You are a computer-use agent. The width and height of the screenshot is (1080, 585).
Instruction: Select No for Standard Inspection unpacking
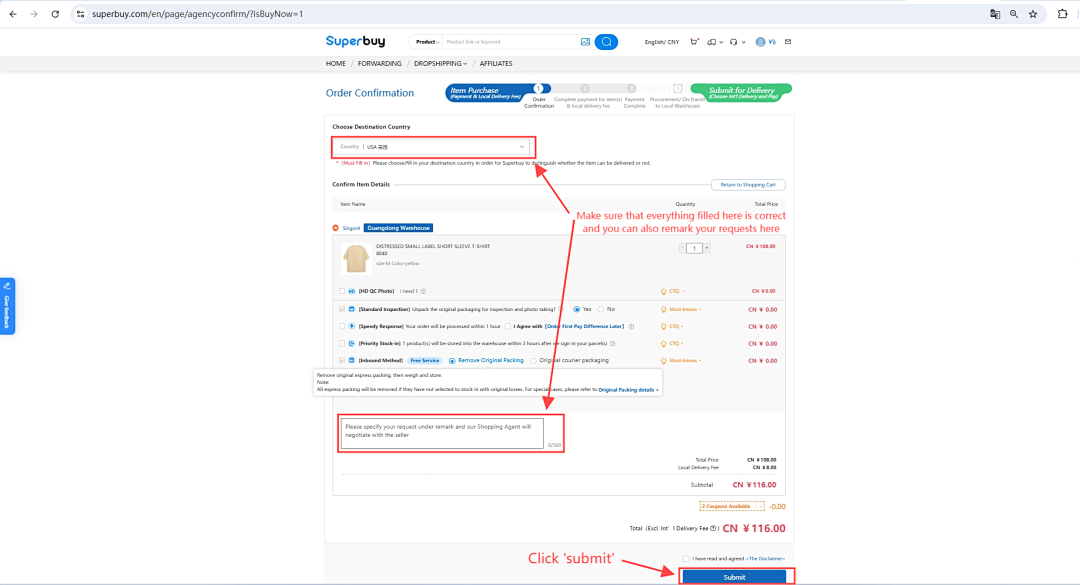(601, 309)
